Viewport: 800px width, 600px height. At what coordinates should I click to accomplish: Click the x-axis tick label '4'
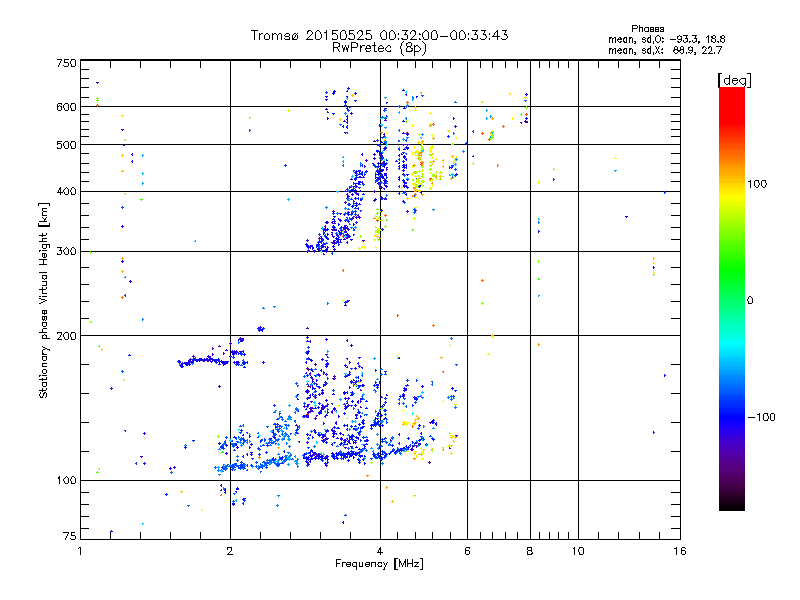pyautogui.click(x=380, y=551)
